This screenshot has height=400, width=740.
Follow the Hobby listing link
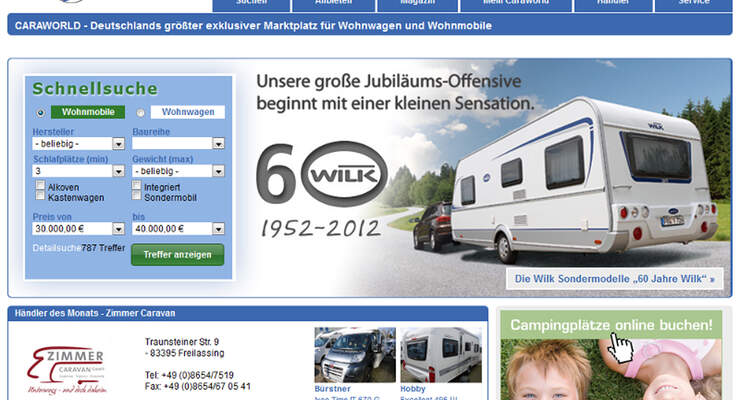click(x=413, y=389)
